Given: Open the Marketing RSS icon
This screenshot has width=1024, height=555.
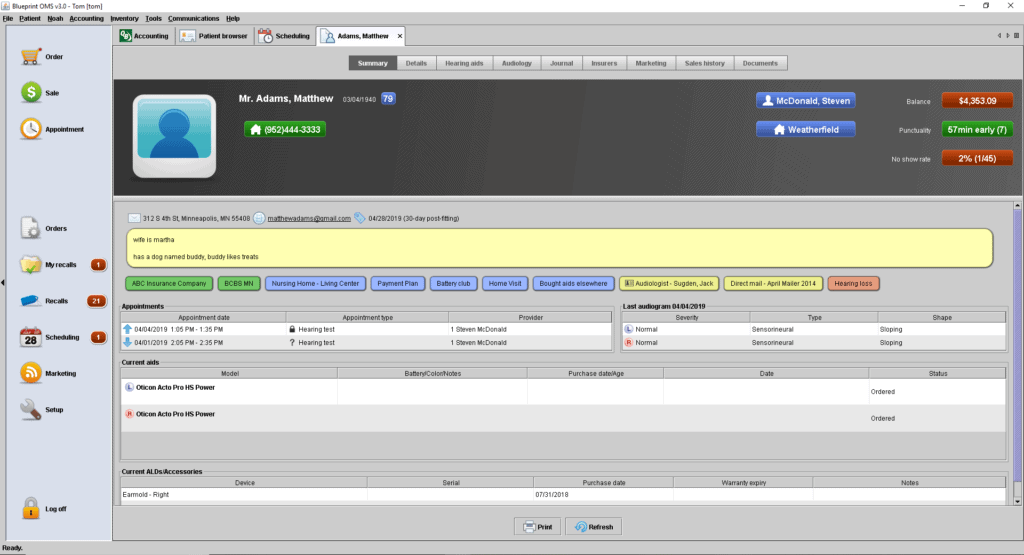Looking at the screenshot, I should click(x=30, y=373).
